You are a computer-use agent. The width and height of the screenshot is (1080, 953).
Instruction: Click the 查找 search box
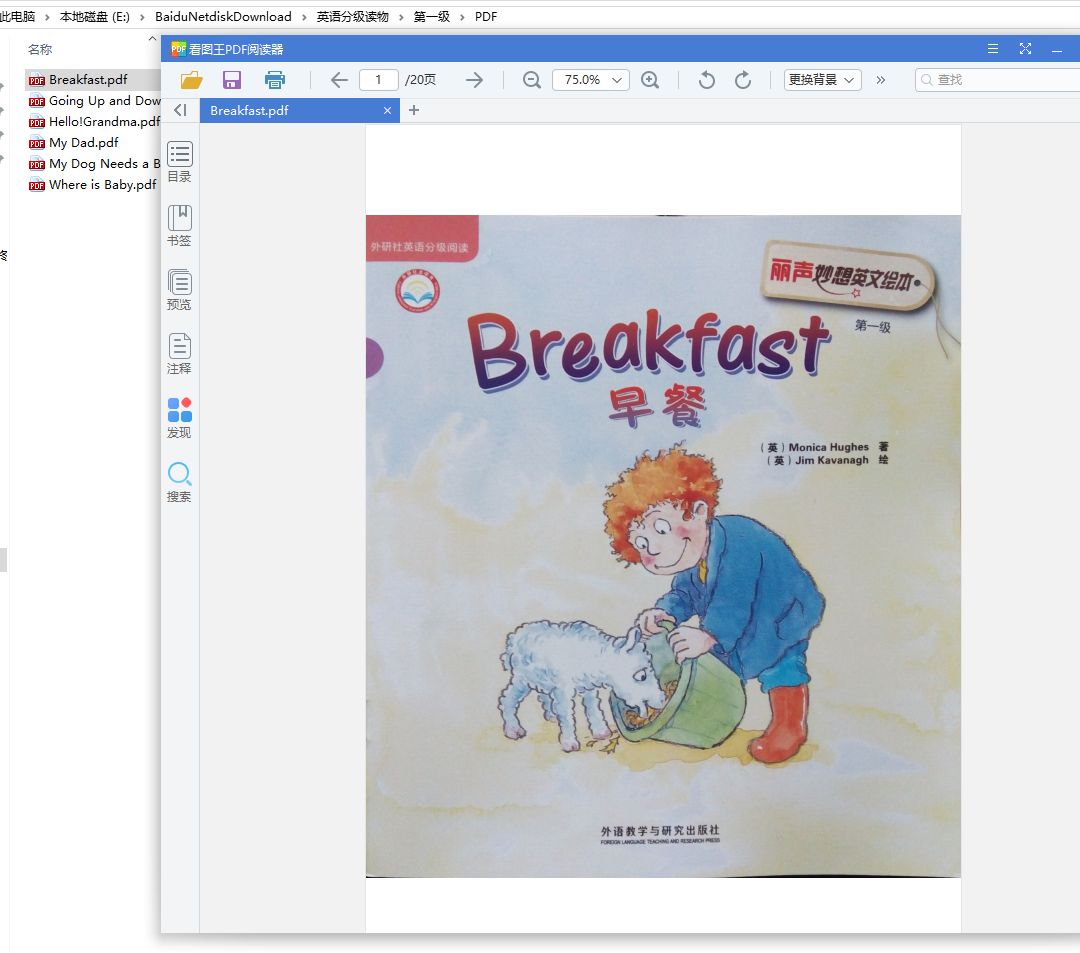997,80
